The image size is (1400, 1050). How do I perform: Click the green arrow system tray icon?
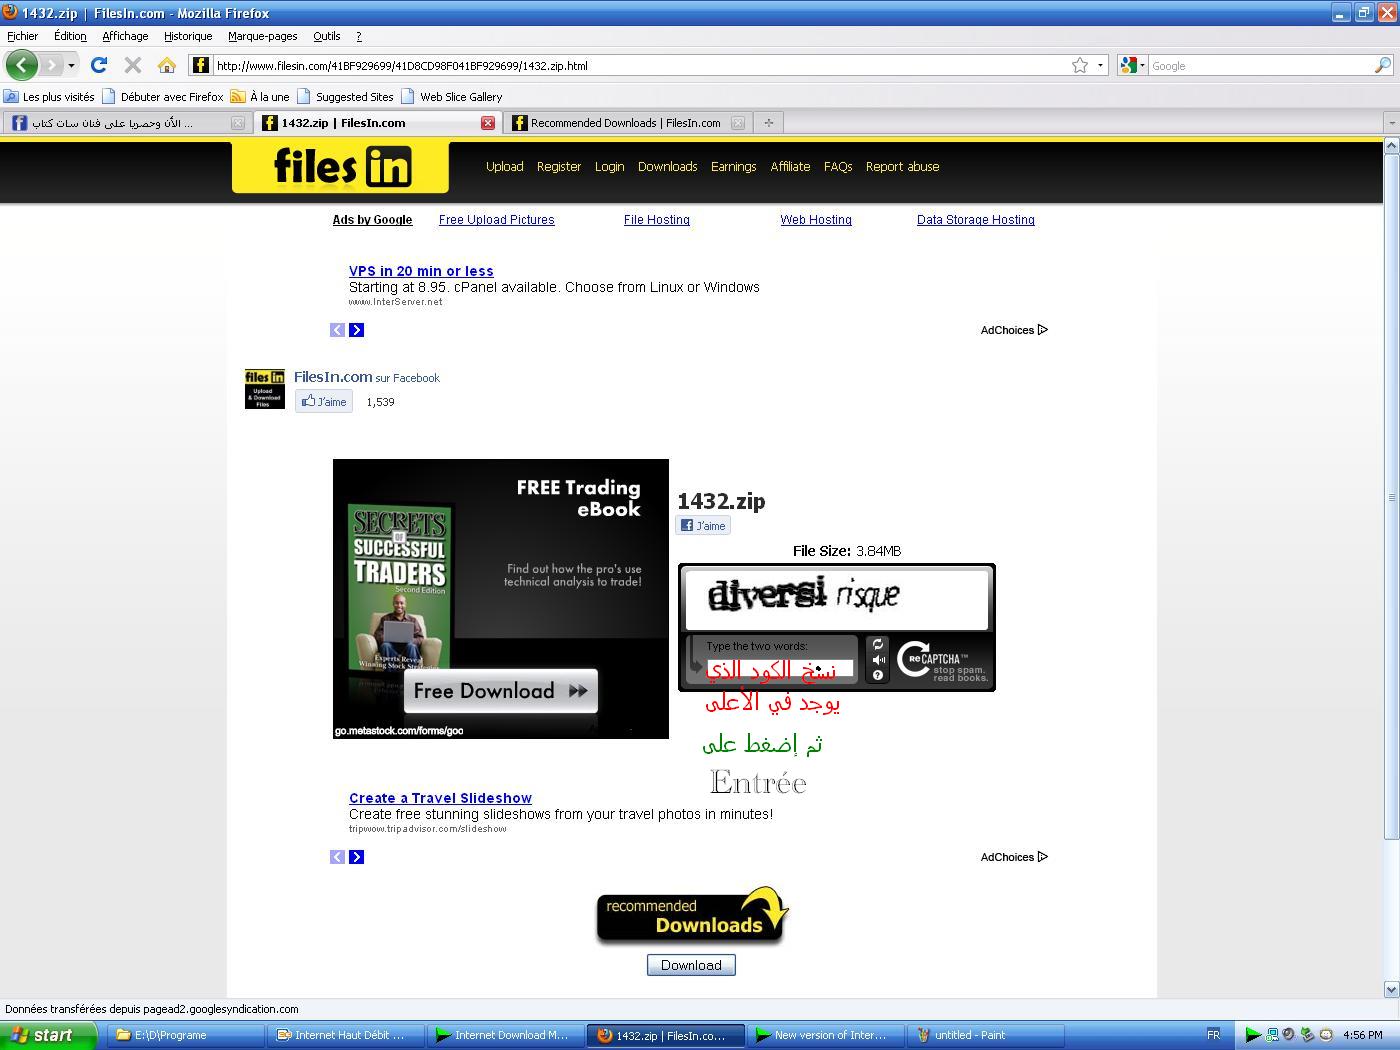1252,1035
